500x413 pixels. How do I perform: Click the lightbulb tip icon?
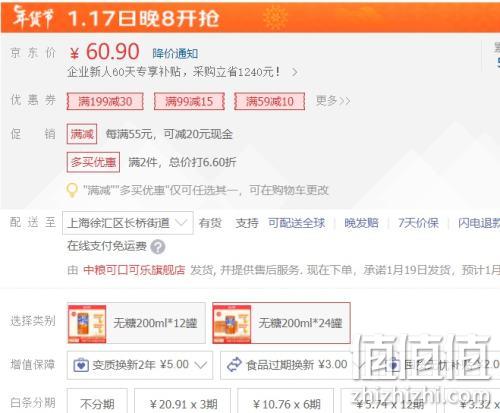(x=72, y=190)
